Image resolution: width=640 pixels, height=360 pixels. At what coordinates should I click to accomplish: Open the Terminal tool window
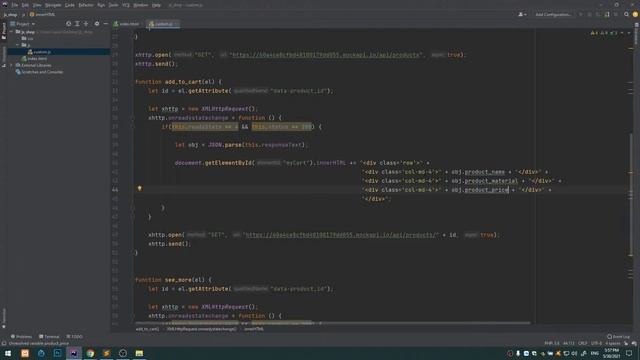(49, 337)
